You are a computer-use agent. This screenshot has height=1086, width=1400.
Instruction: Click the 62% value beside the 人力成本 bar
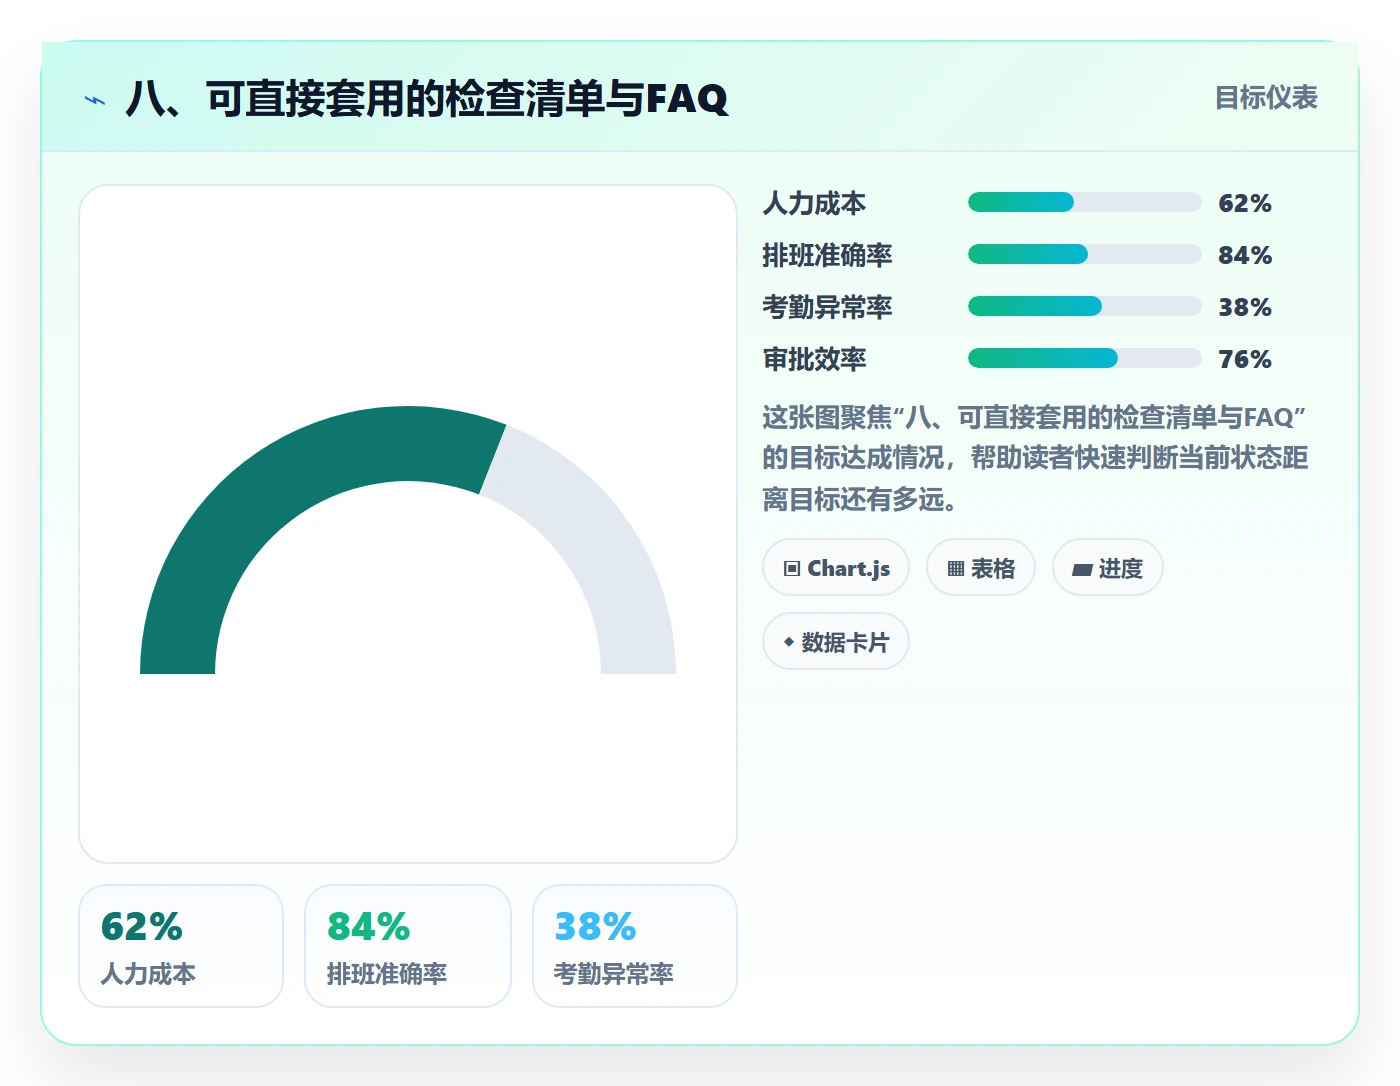1245,203
